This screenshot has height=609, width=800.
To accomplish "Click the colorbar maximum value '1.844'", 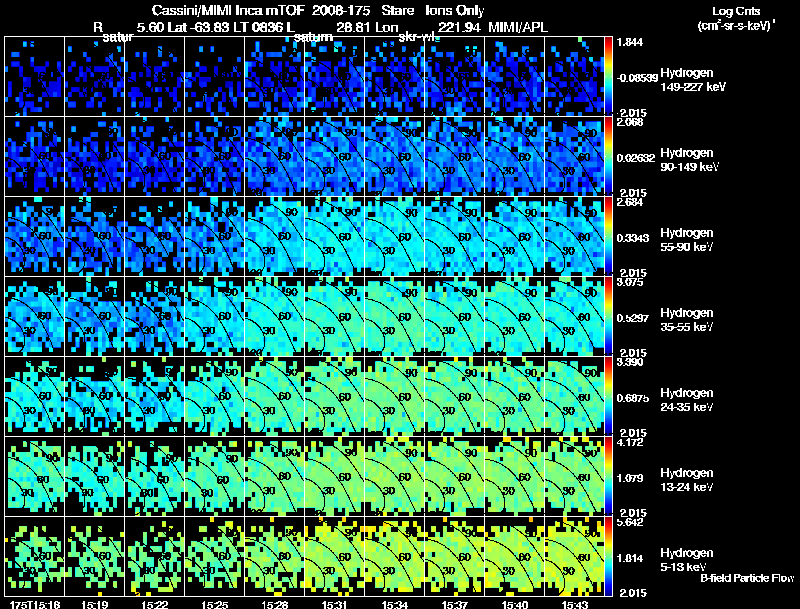I will 630,42.
